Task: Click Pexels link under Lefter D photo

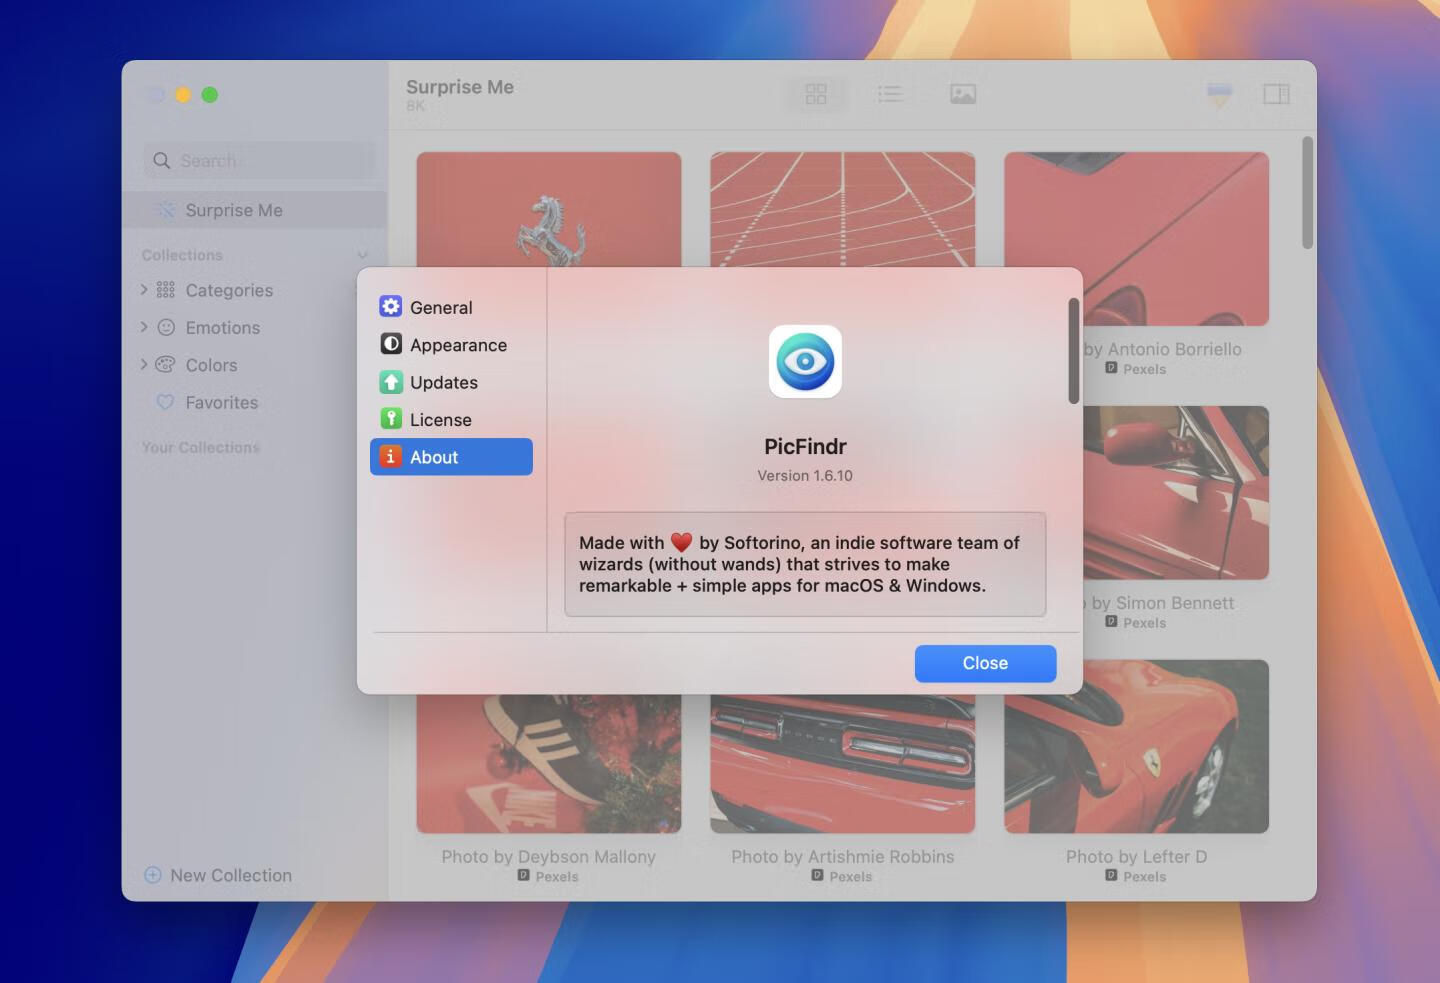Action: tap(1136, 876)
